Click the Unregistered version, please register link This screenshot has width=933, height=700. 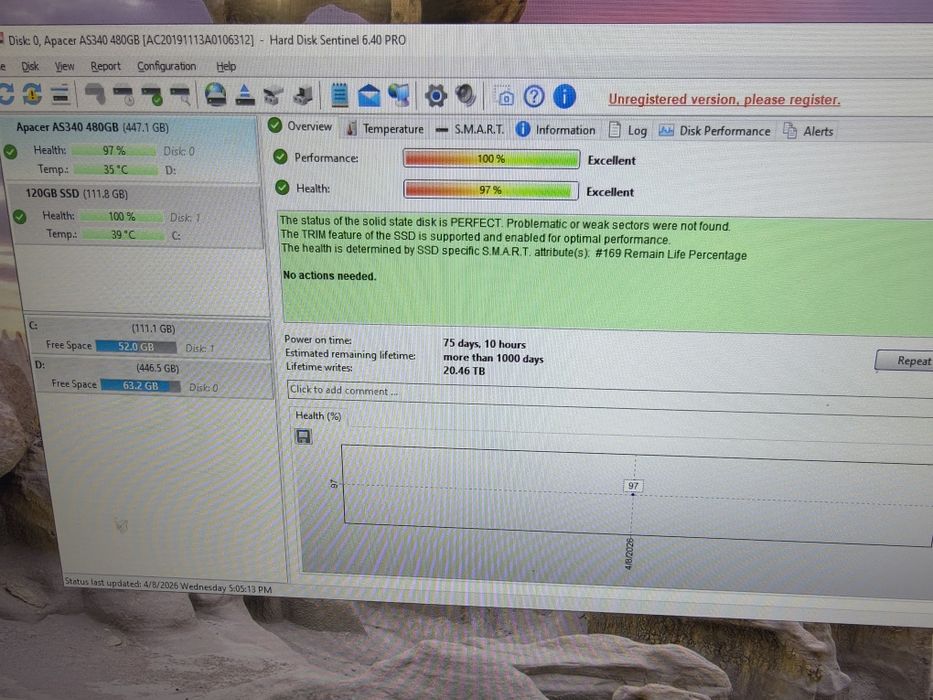724,99
